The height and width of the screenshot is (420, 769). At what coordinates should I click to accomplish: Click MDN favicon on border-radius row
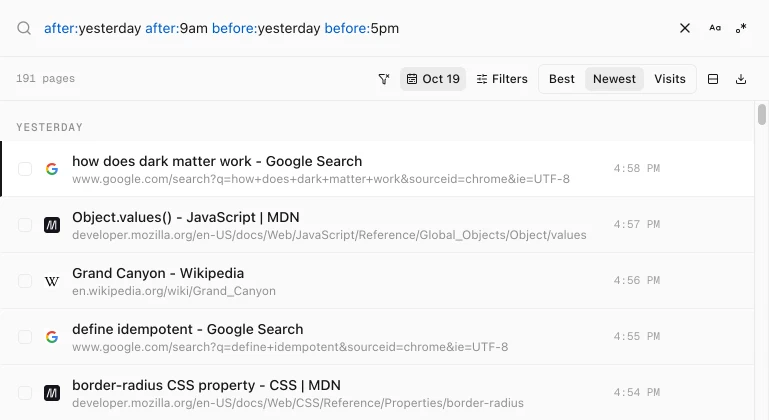click(x=52, y=393)
